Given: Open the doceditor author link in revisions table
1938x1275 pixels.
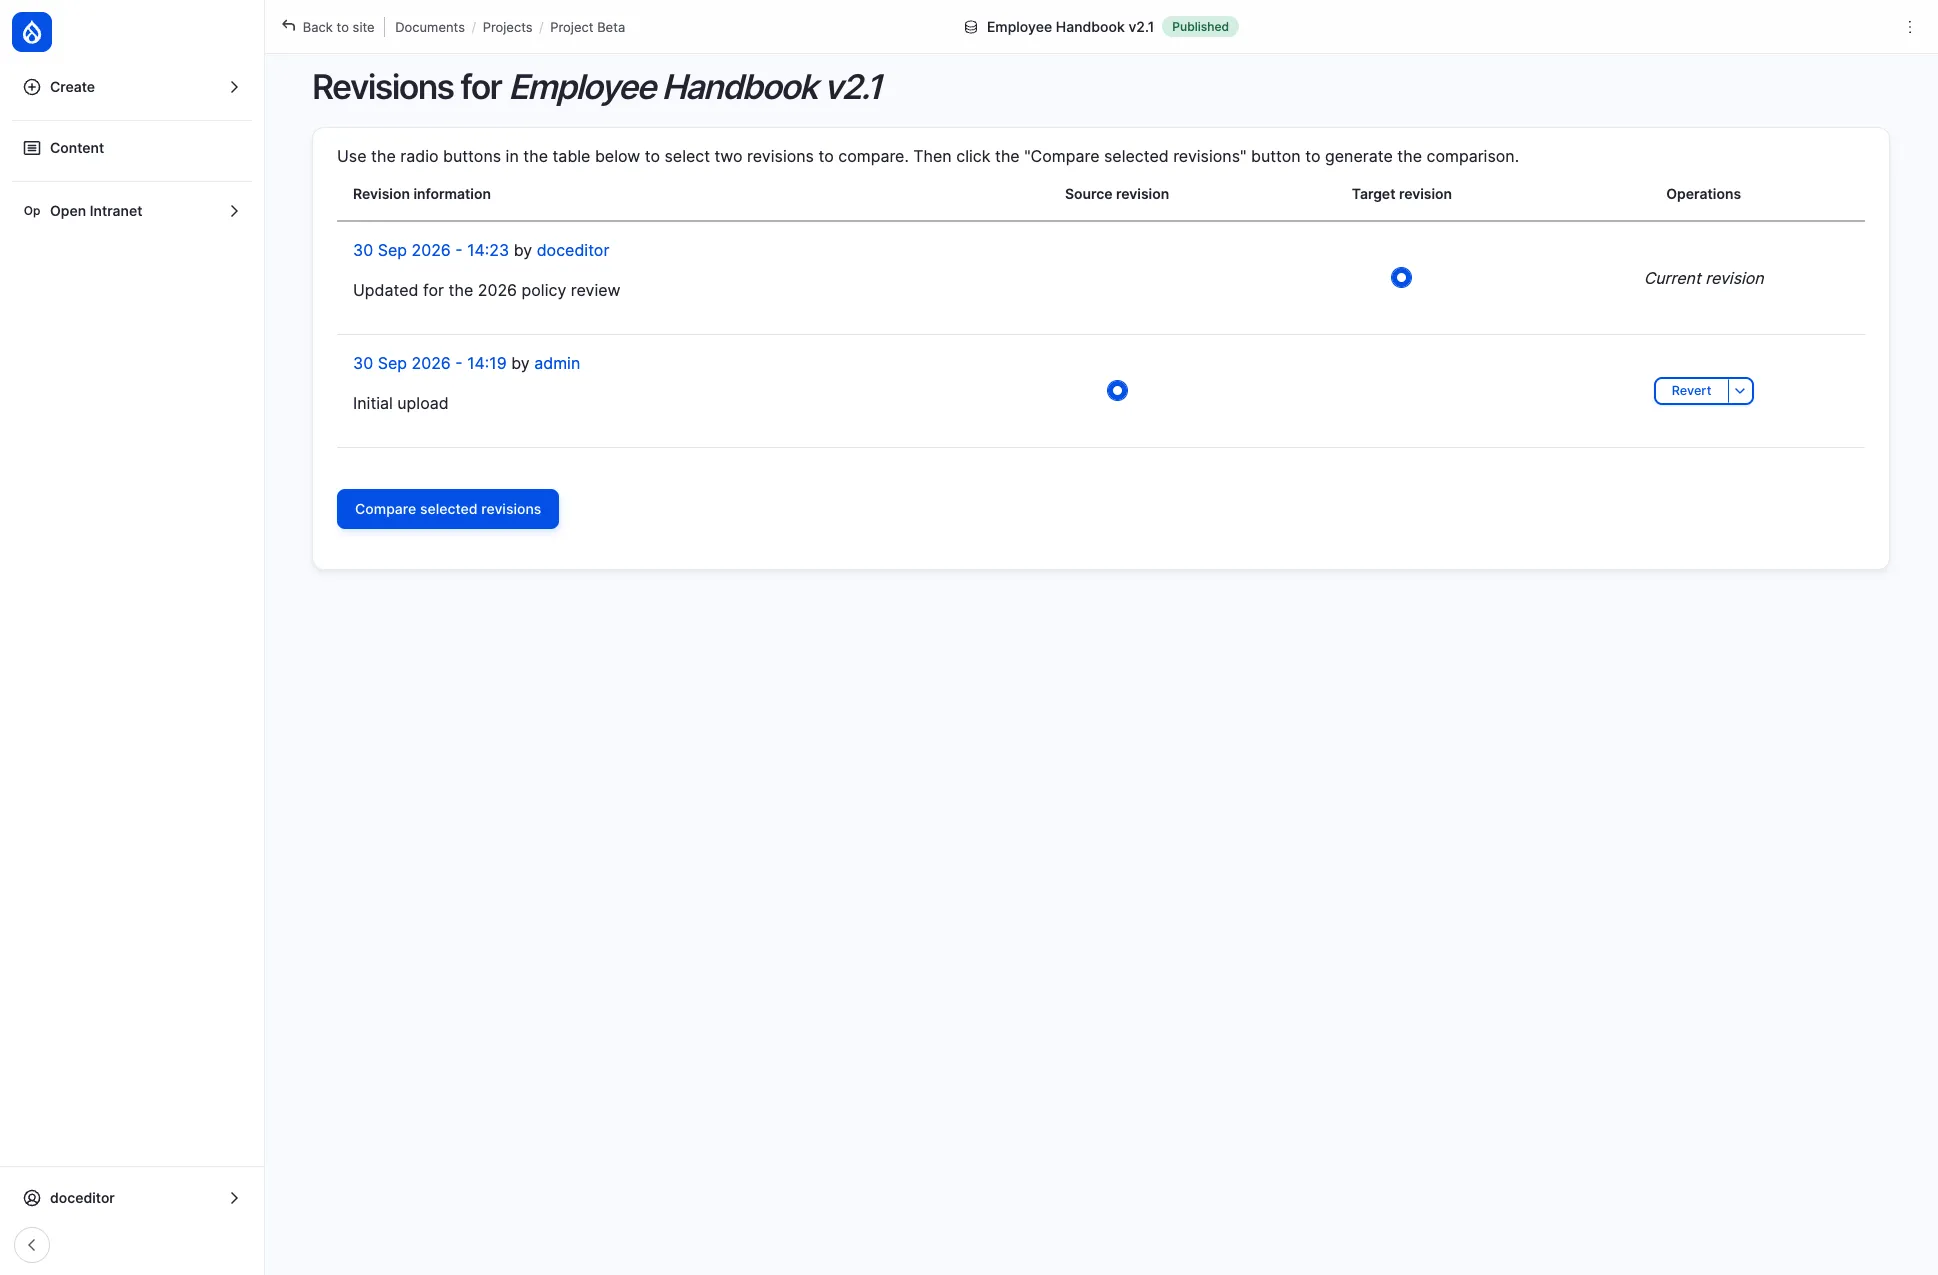Looking at the screenshot, I should [573, 250].
